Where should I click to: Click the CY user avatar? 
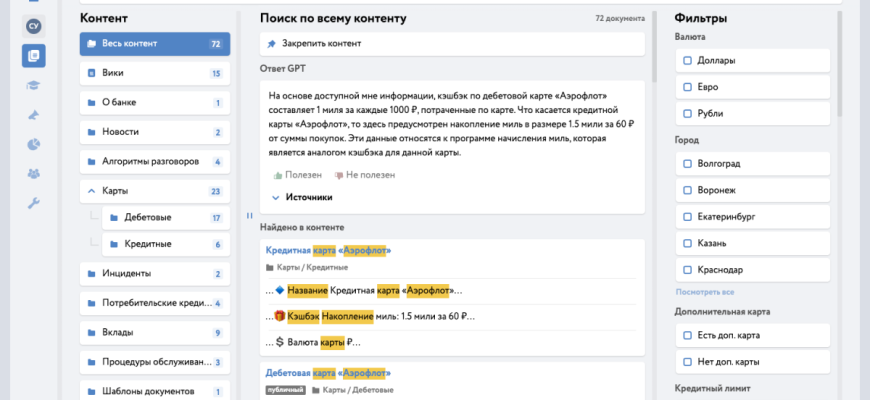33,24
